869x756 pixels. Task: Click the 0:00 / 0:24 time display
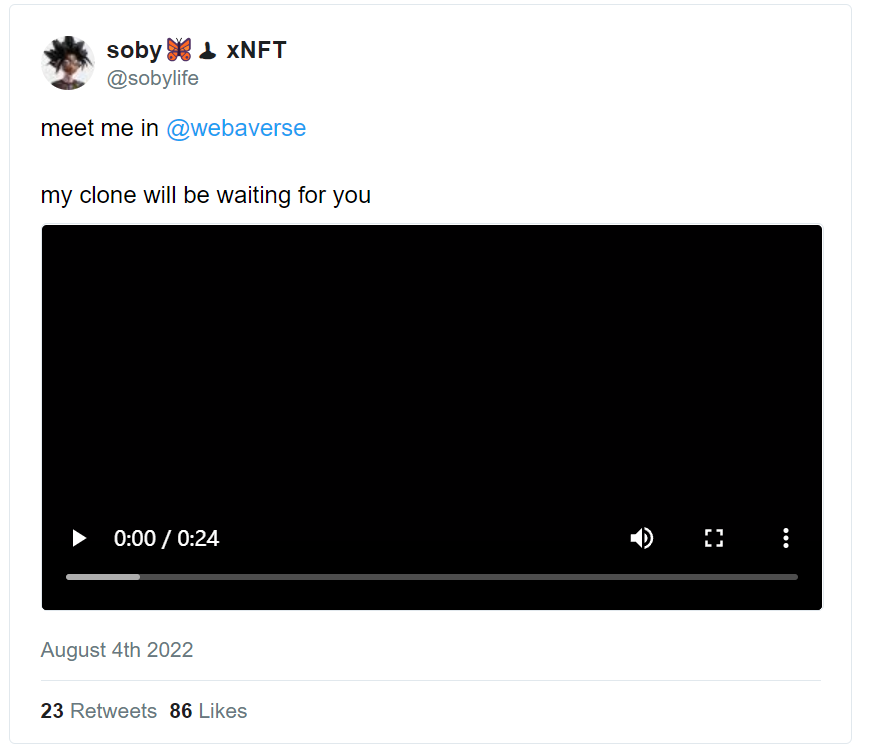[166, 539]
